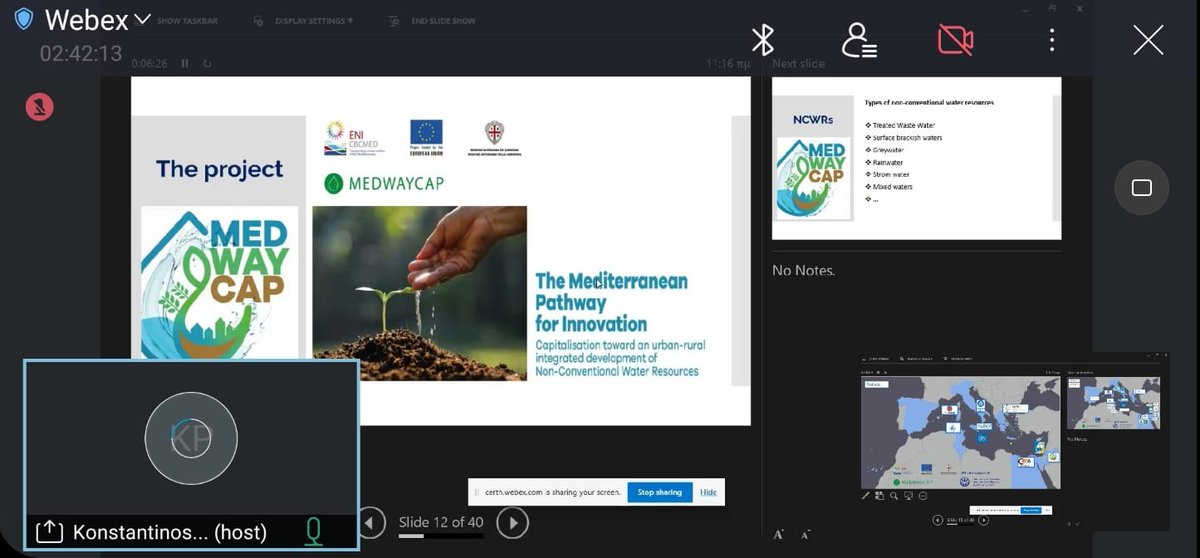1200x558 pixels.
Task: Select the pen tool in nested preview
Action: click(866, 496)
